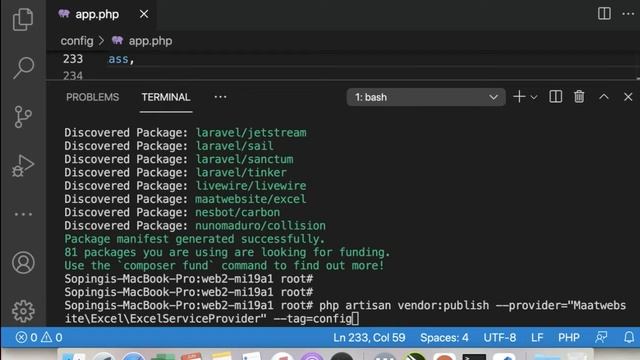Change file encoding UTF-8

coord(500,338)
